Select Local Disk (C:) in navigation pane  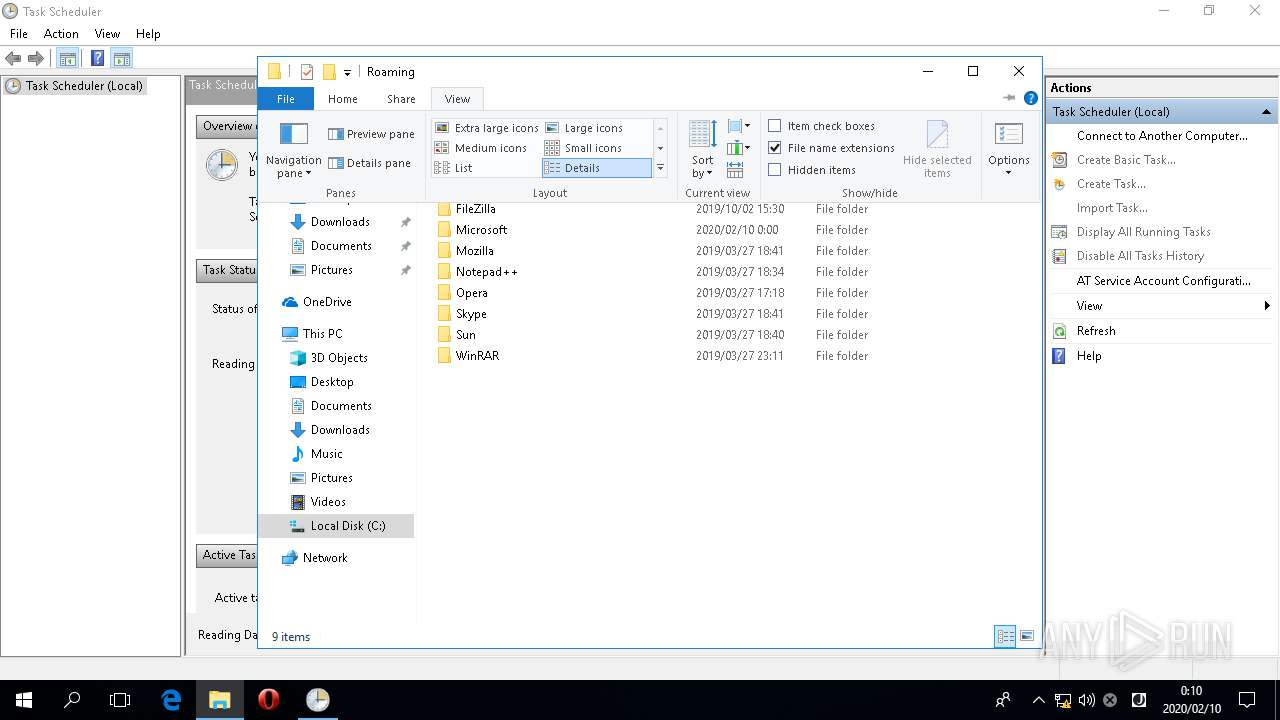[x=336, y=526]
